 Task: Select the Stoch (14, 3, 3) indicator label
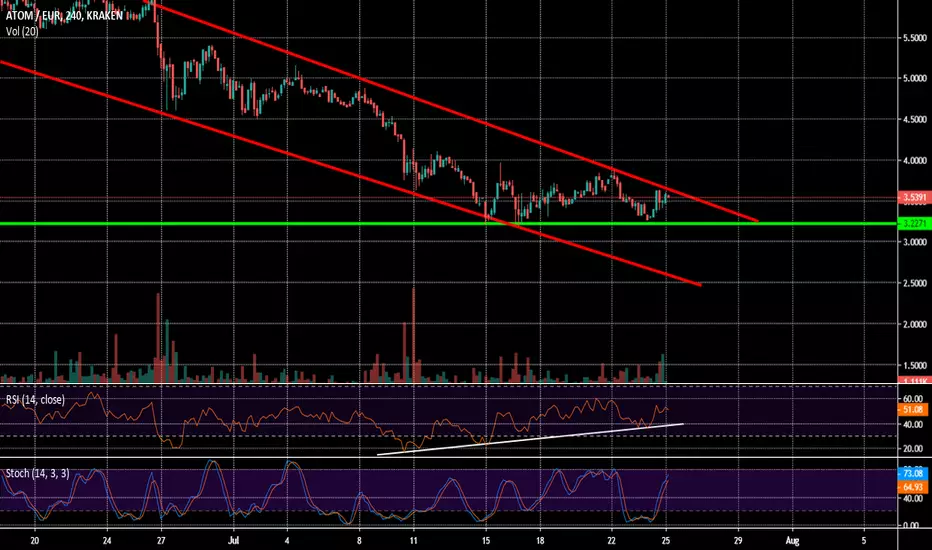click(37, 473)
